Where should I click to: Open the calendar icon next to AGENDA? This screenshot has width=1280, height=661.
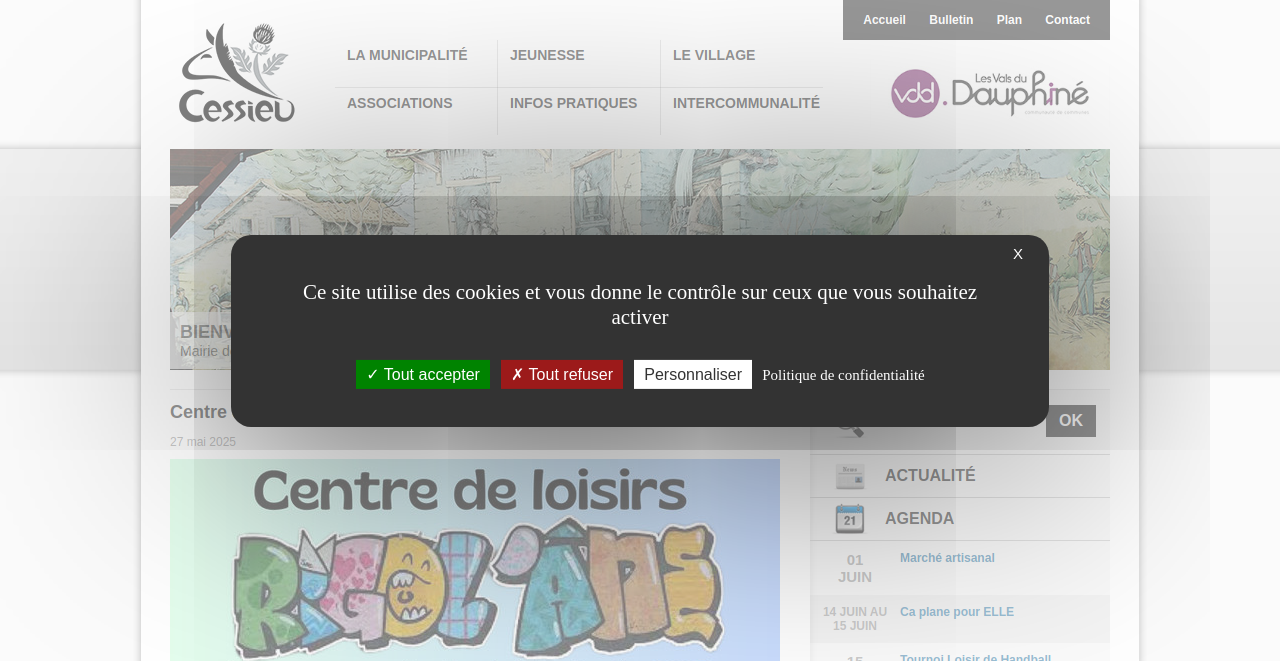coord(849,519)
